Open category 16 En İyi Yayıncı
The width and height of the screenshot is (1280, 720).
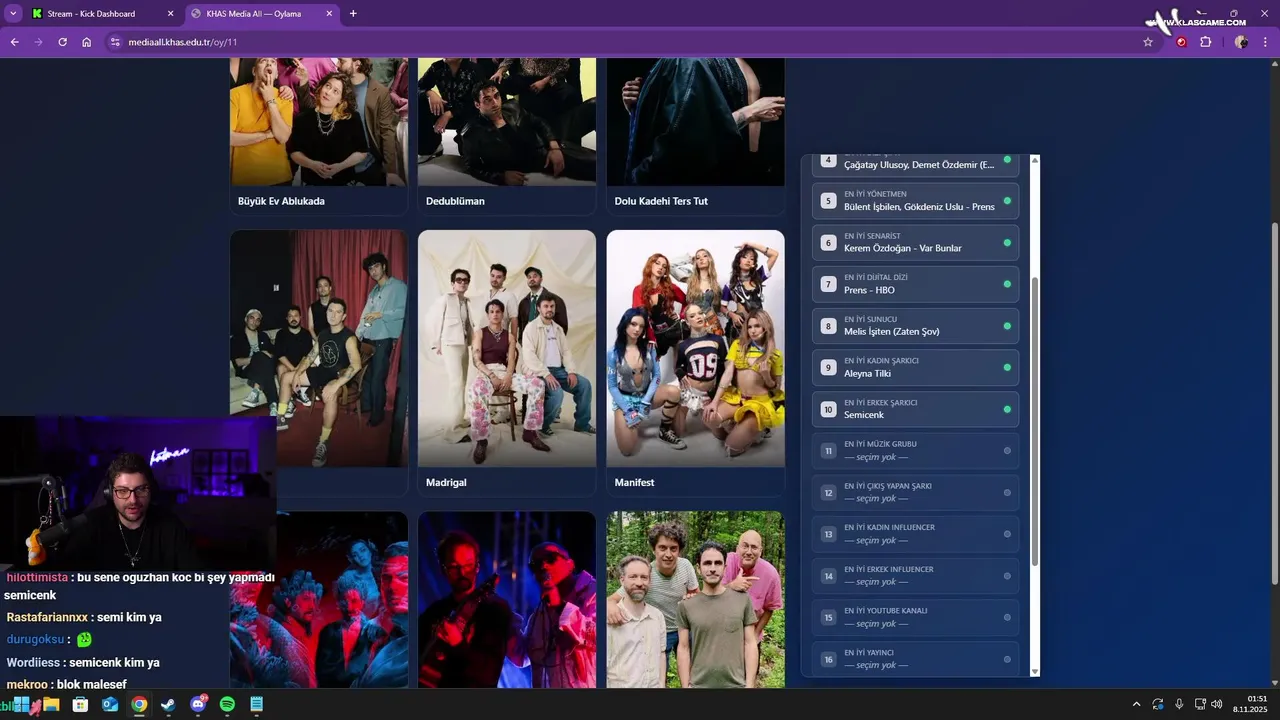(915, 658)
